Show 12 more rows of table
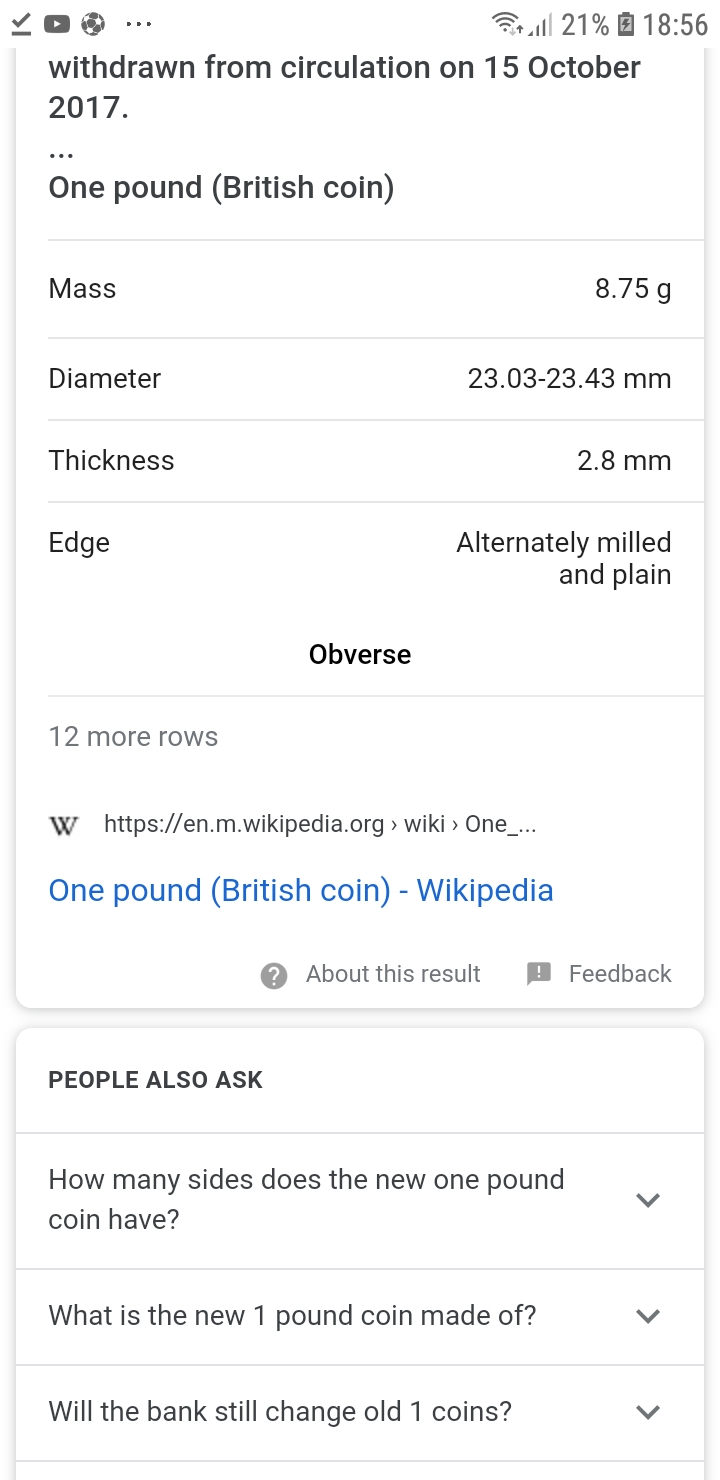 [133, 737]
